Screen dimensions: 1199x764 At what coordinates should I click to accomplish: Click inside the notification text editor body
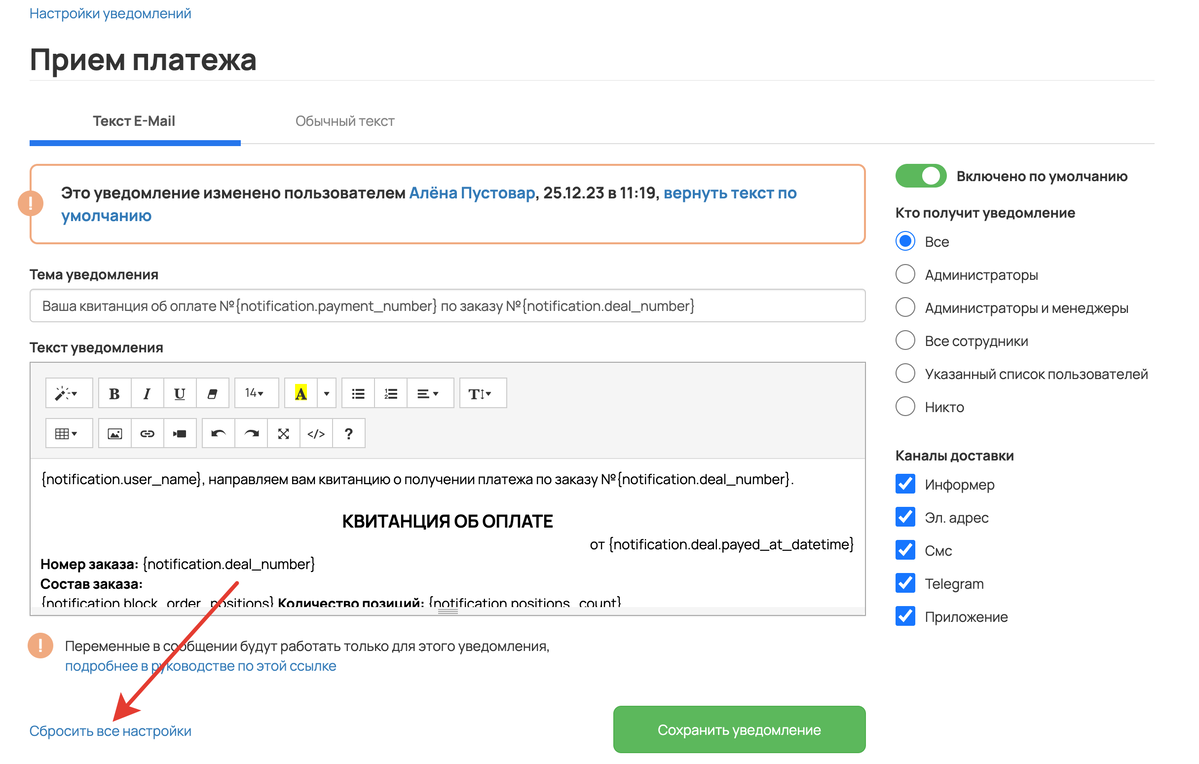pos(447,533)
